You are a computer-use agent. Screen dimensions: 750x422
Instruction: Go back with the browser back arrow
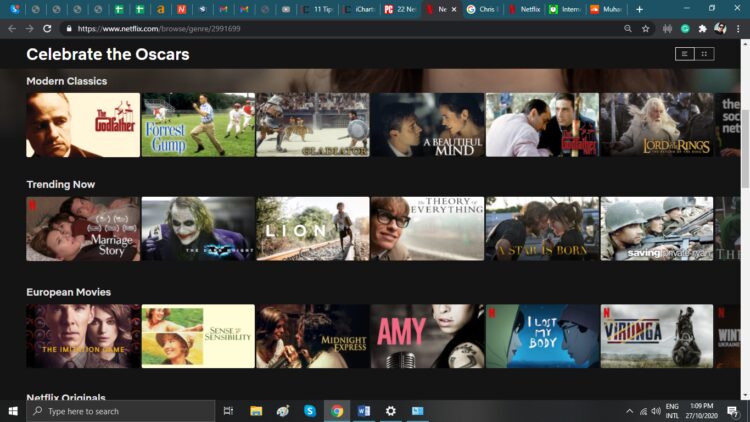12,29
